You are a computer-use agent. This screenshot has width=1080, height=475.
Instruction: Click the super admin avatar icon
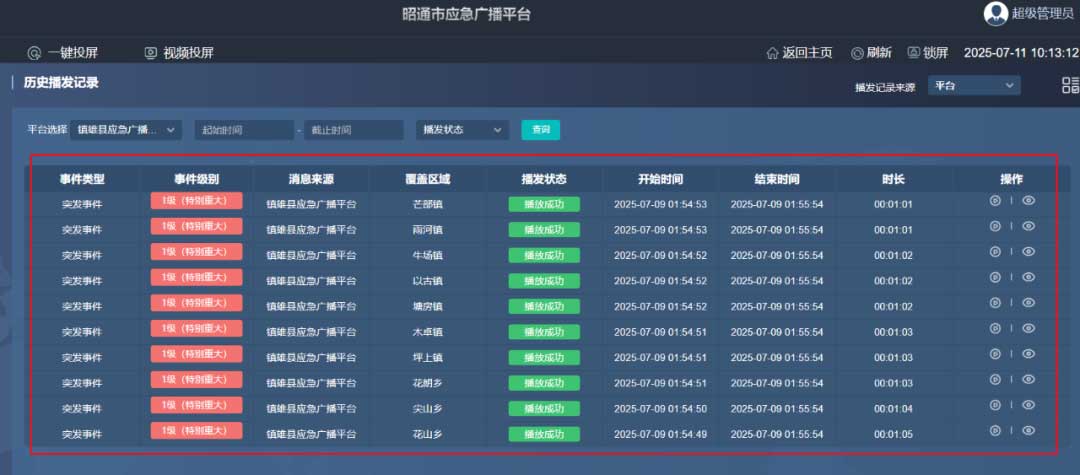point(995,13)
